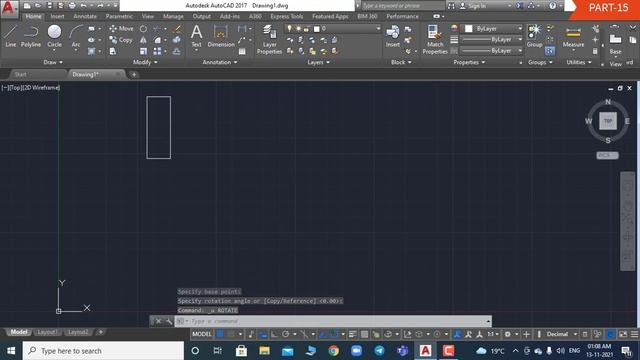
Task: Open the layer name dropdown
Action: point(333,29)
